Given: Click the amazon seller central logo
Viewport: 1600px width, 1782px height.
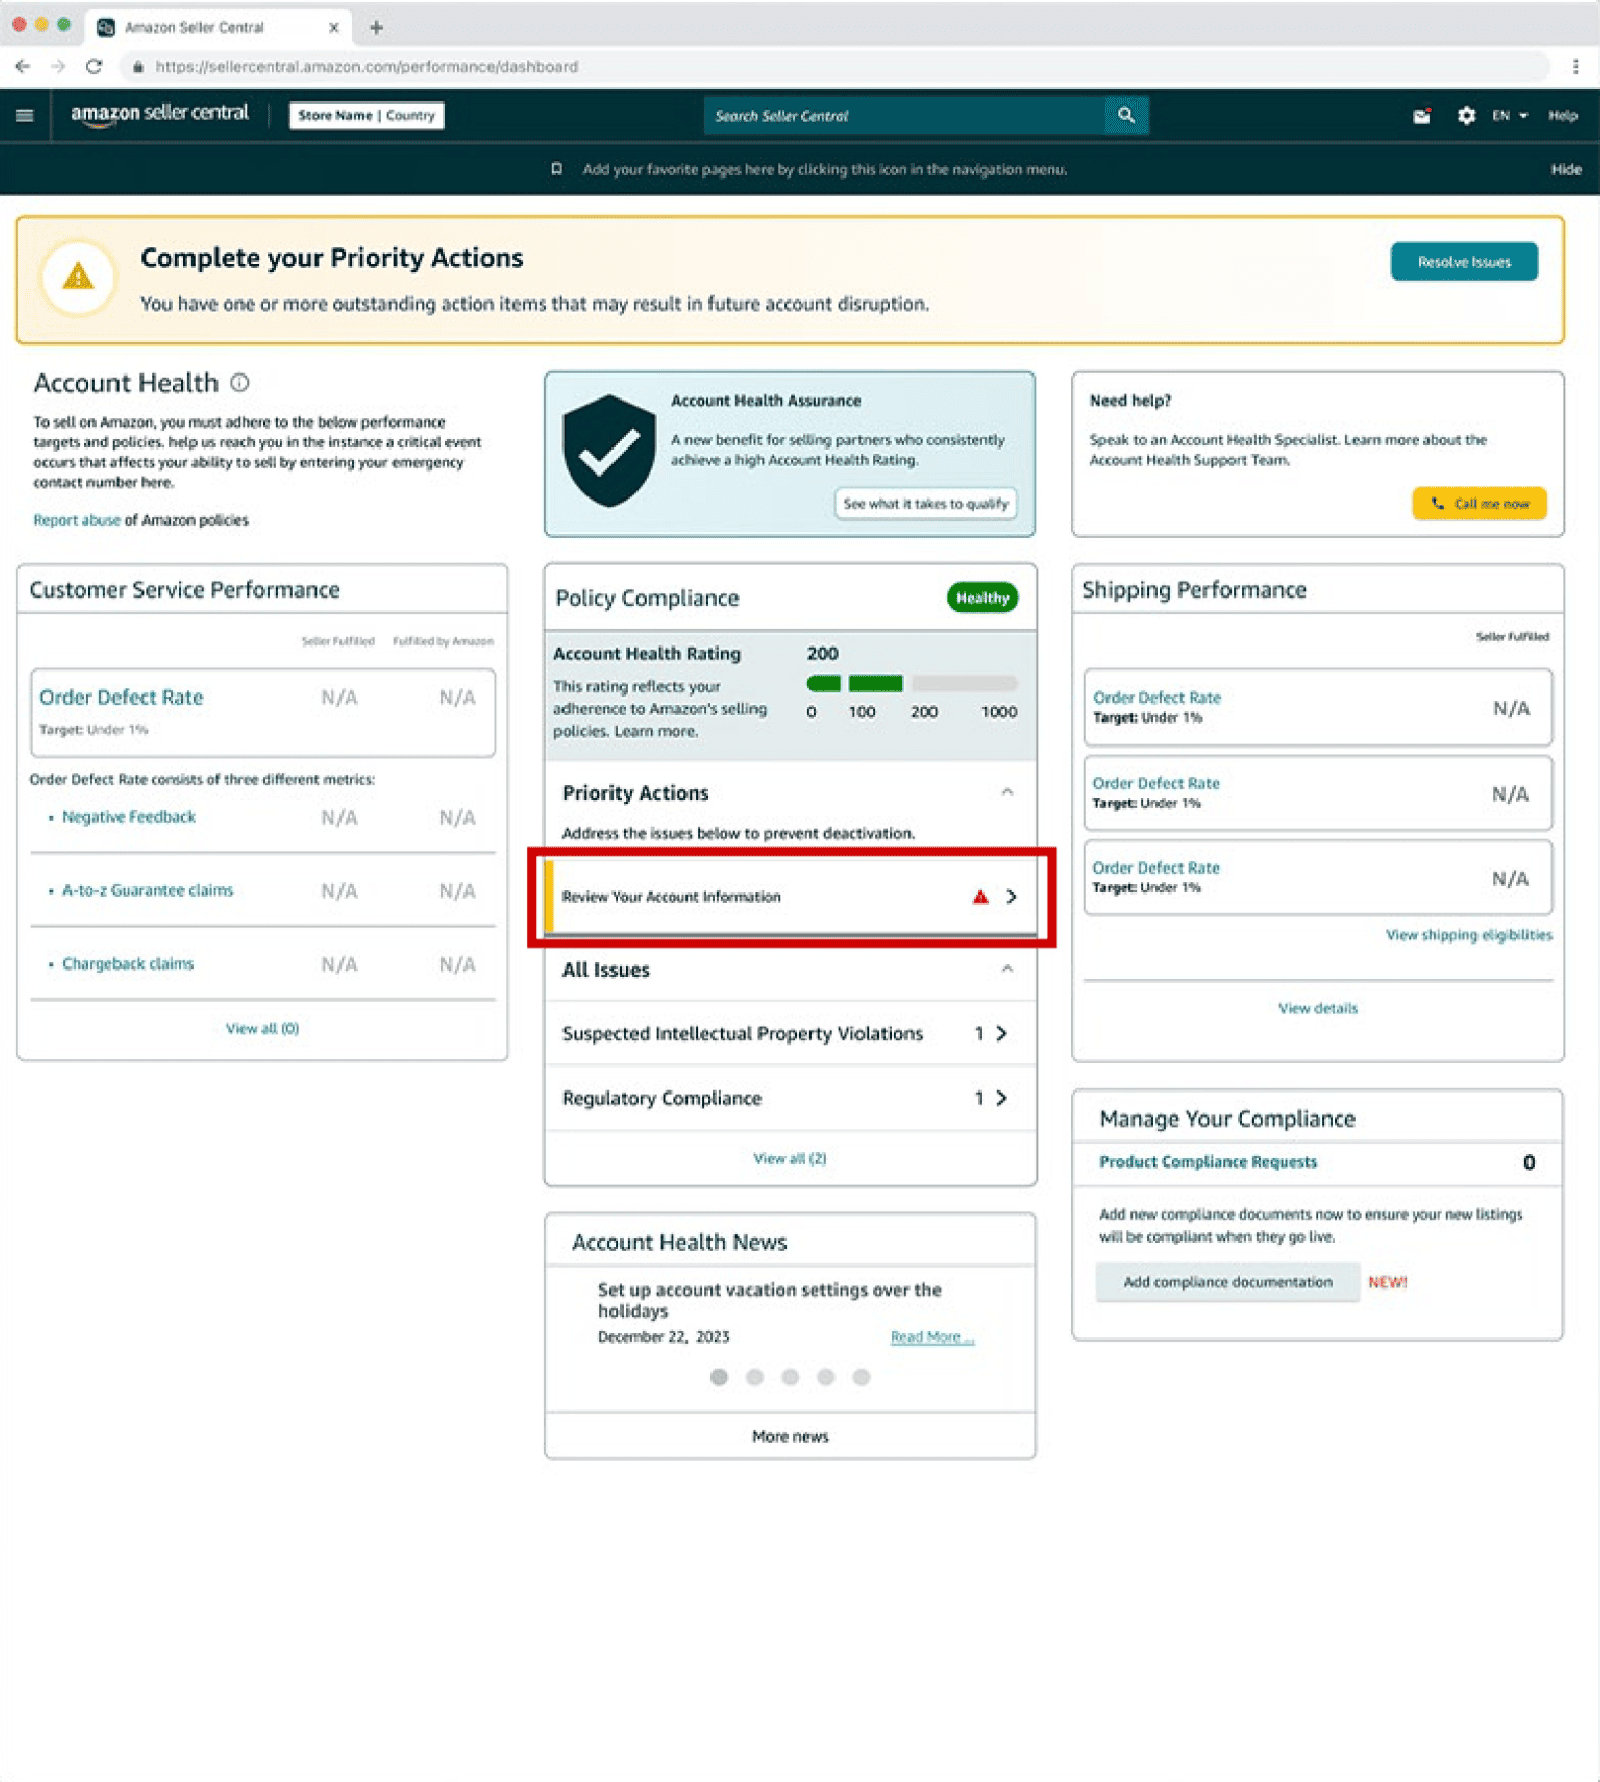Looking at the screenshot, I should tap(160, 114).
